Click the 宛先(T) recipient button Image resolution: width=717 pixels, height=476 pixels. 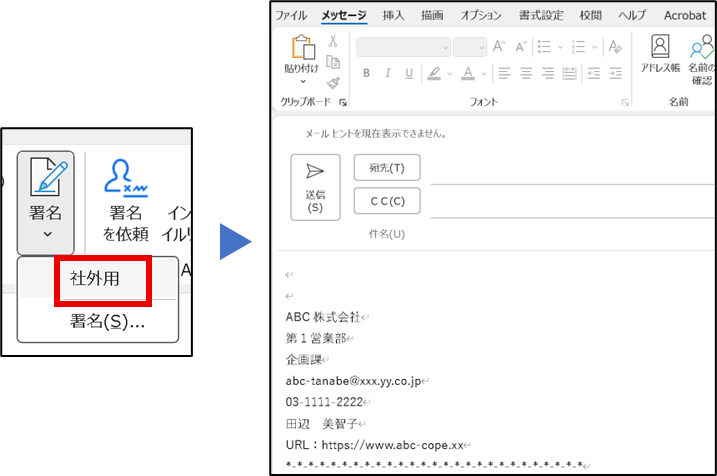387,168
